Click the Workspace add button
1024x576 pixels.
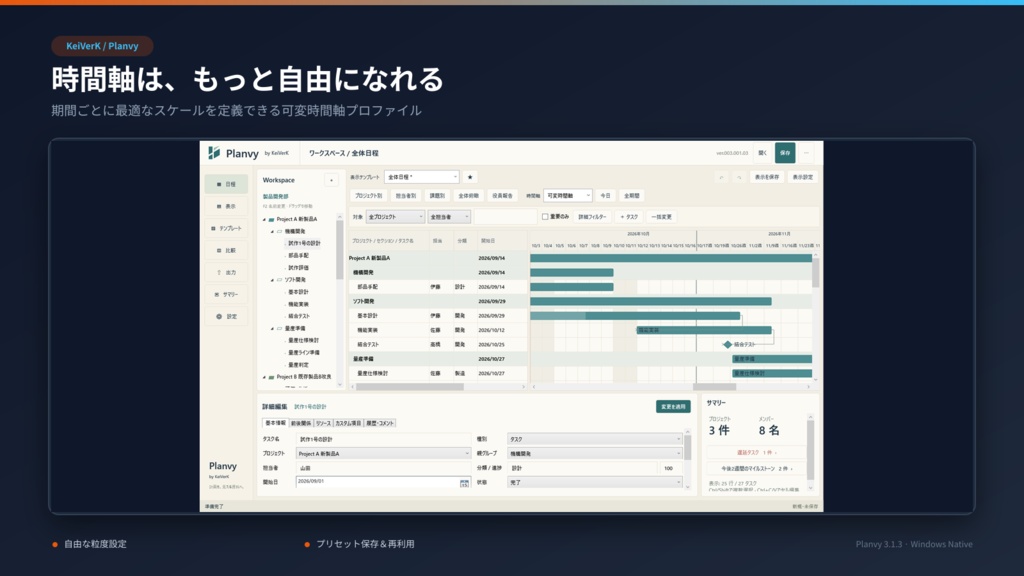(x=331, y=180)
